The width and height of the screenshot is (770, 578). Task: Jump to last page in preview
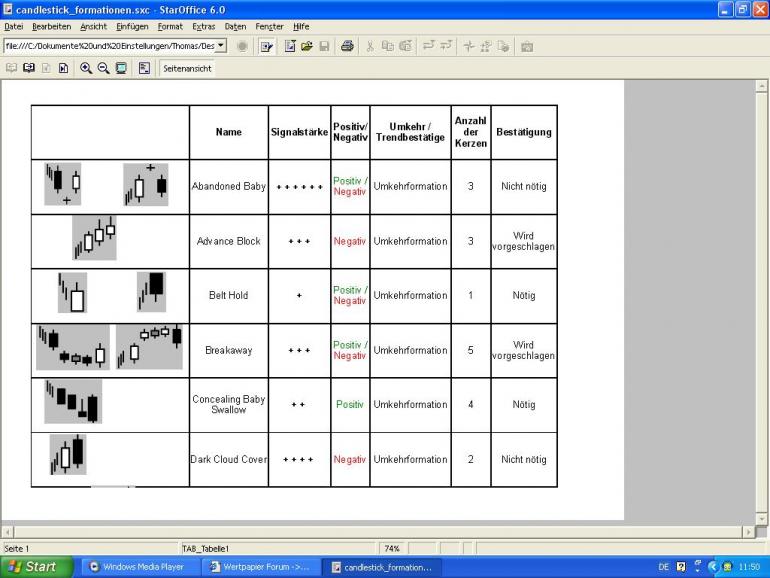tap(63, 68)
